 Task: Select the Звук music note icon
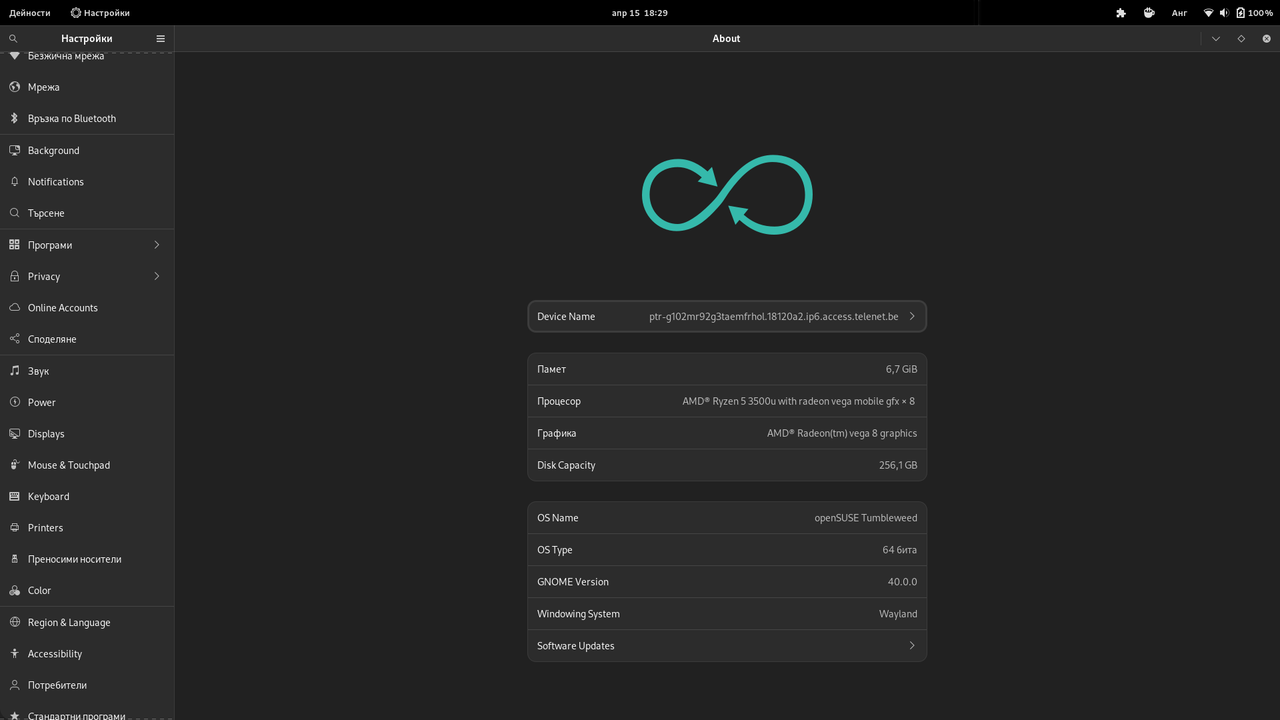[x=14, y=371]
